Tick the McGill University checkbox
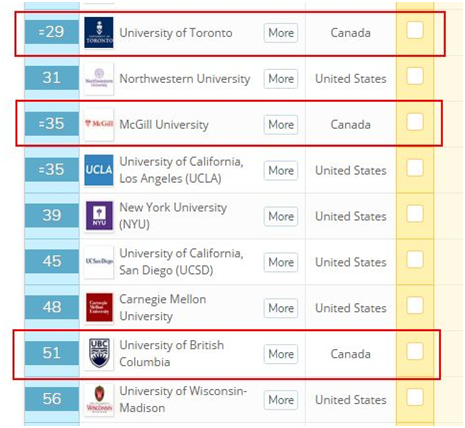This screenshot has height=428, width=465. [x=415, y=122]
